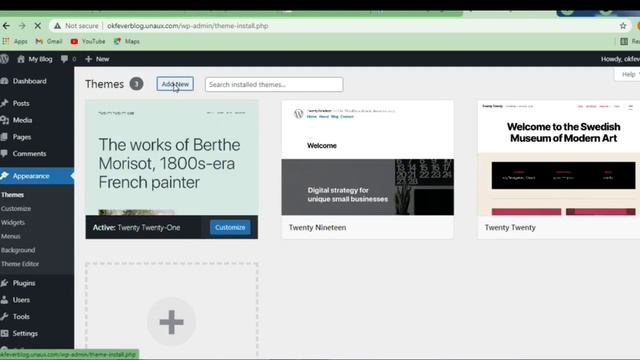The width and height of the screenshot is (640, 360).
Task: Open Themes submenu item
Action: tap(12, 195)
